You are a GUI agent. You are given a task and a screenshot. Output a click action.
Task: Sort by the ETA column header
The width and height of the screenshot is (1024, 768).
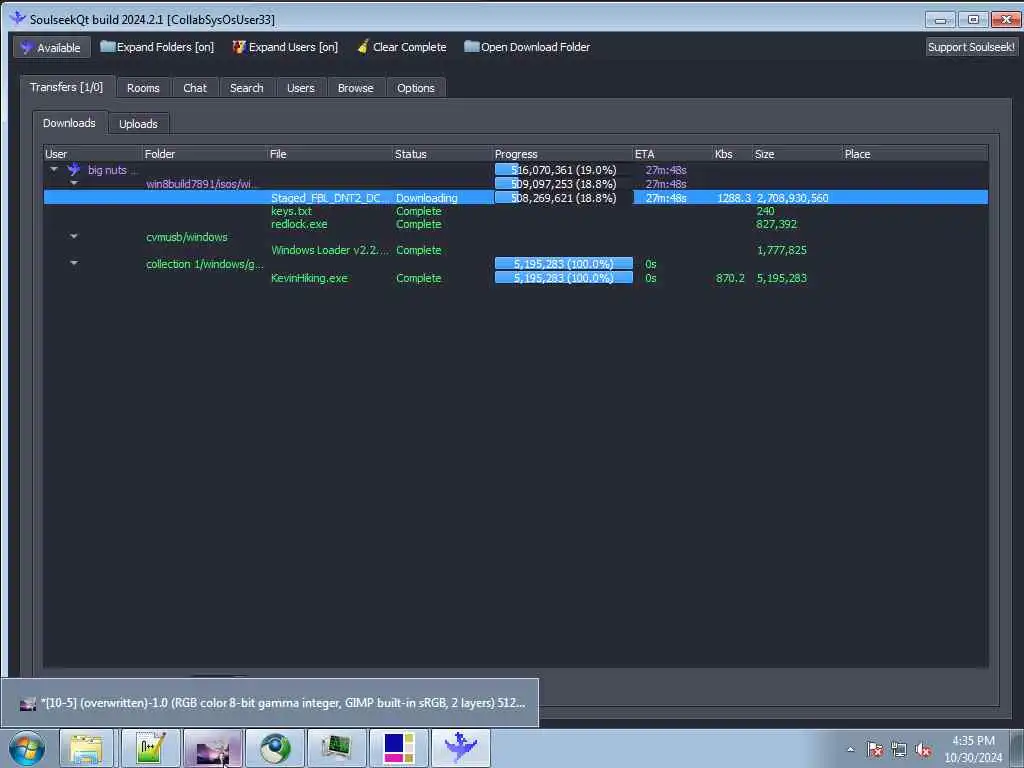[x=673, y=154]
